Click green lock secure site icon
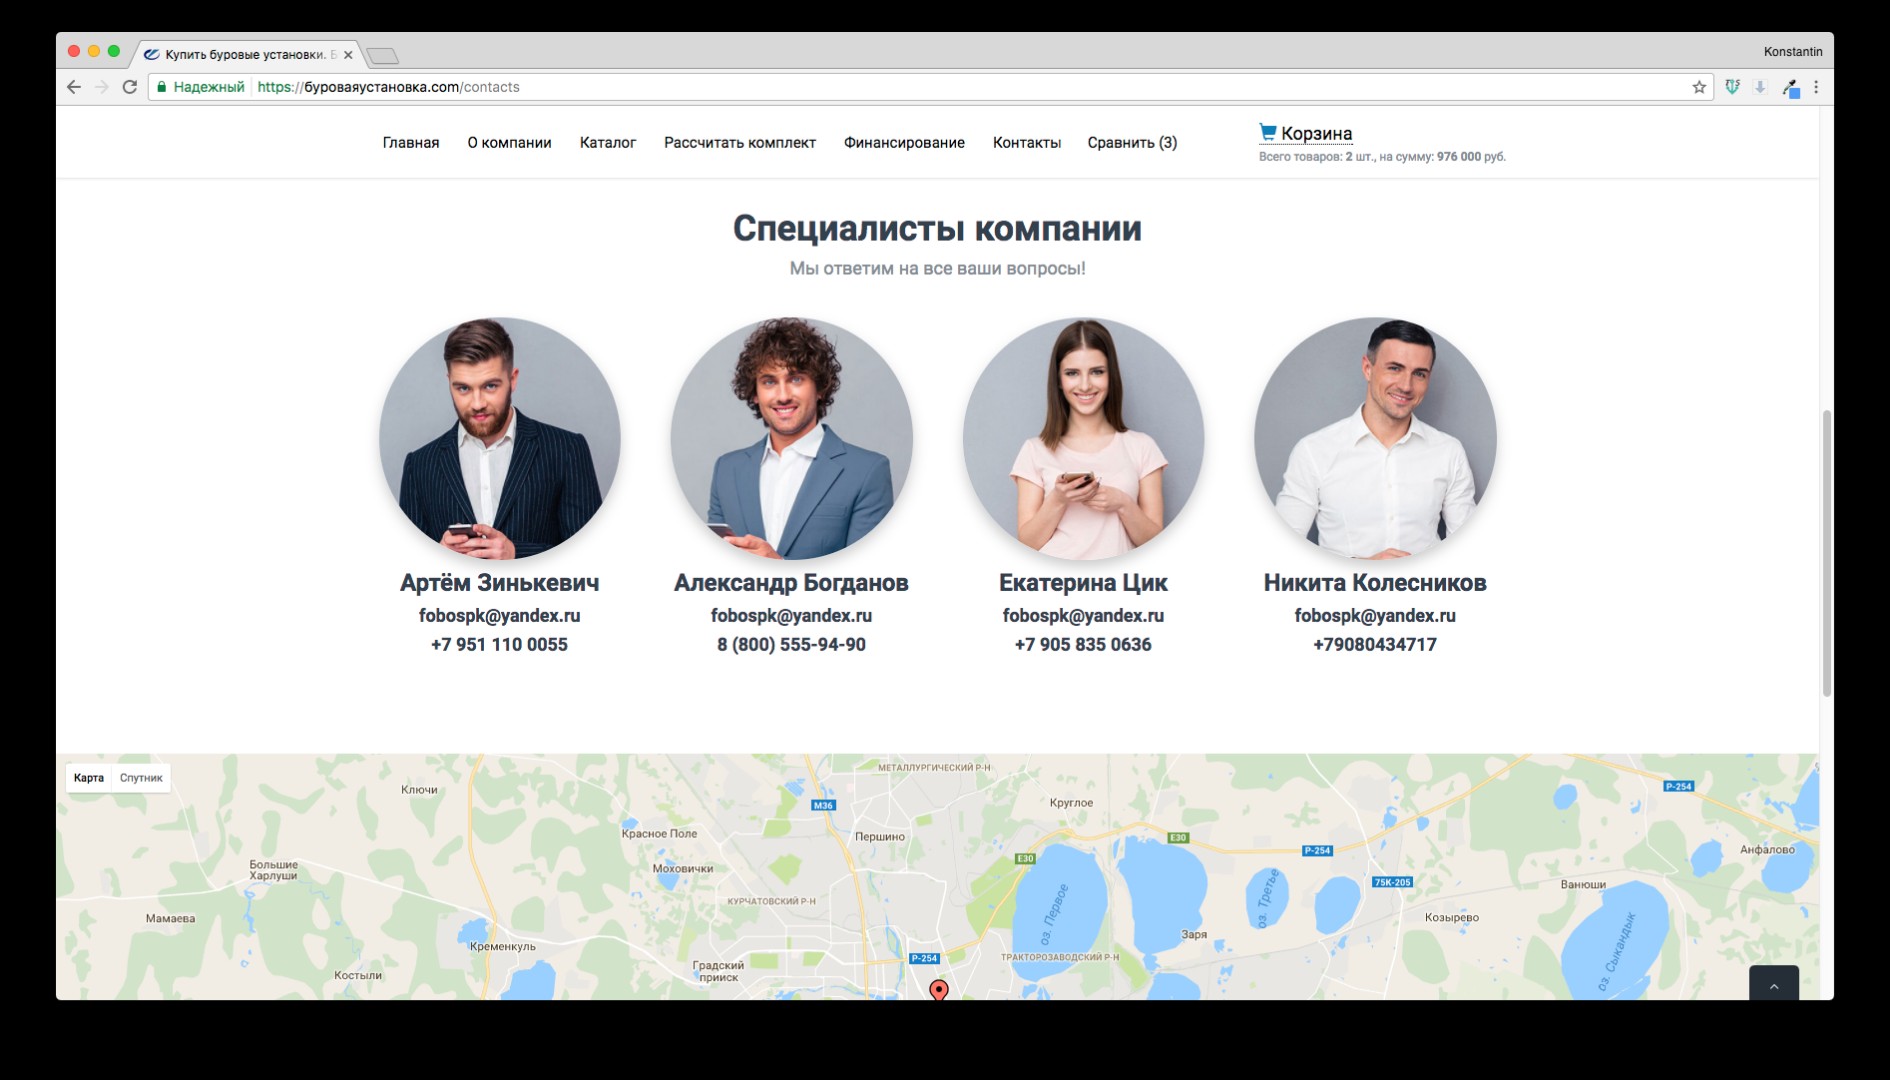Image resolution: width=1890 pixels, height=1080 pixels. pos(161,87)
